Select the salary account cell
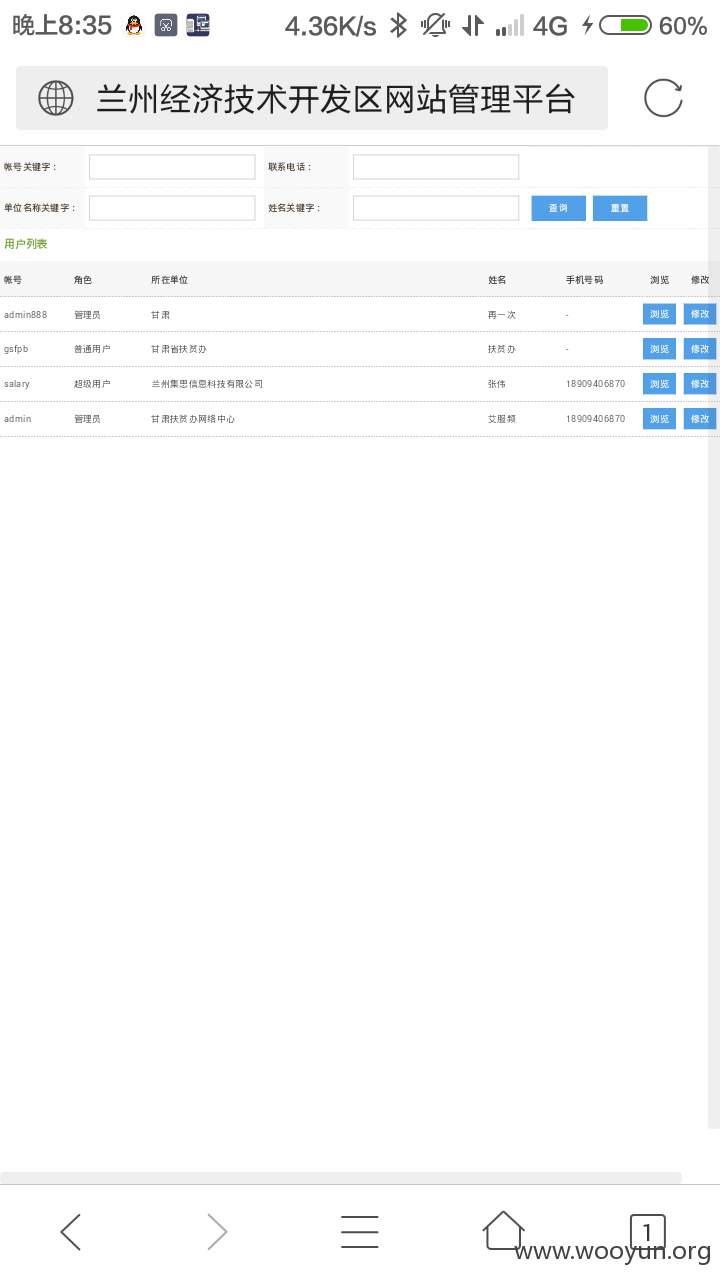The image size is (720, 1280). (x=17, y=384)
